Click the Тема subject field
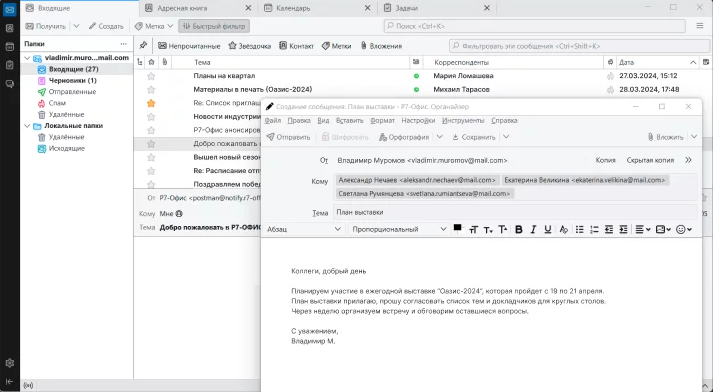713x392 pixels. coord(515,212)
